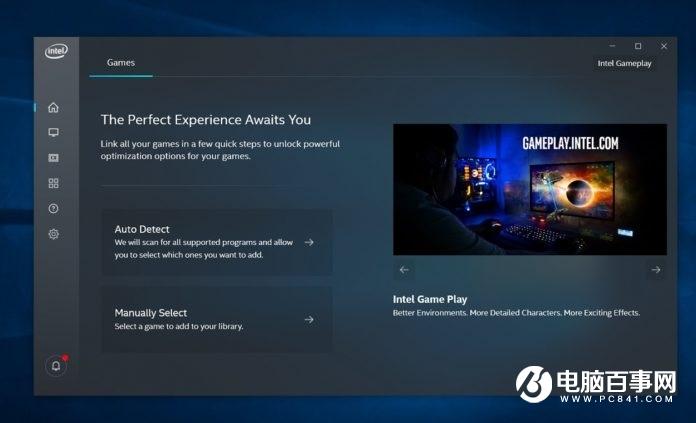The height and width of the screenshot is (423, 696).
Task: Choose the Auto Detect option
Action: (217, 242)
